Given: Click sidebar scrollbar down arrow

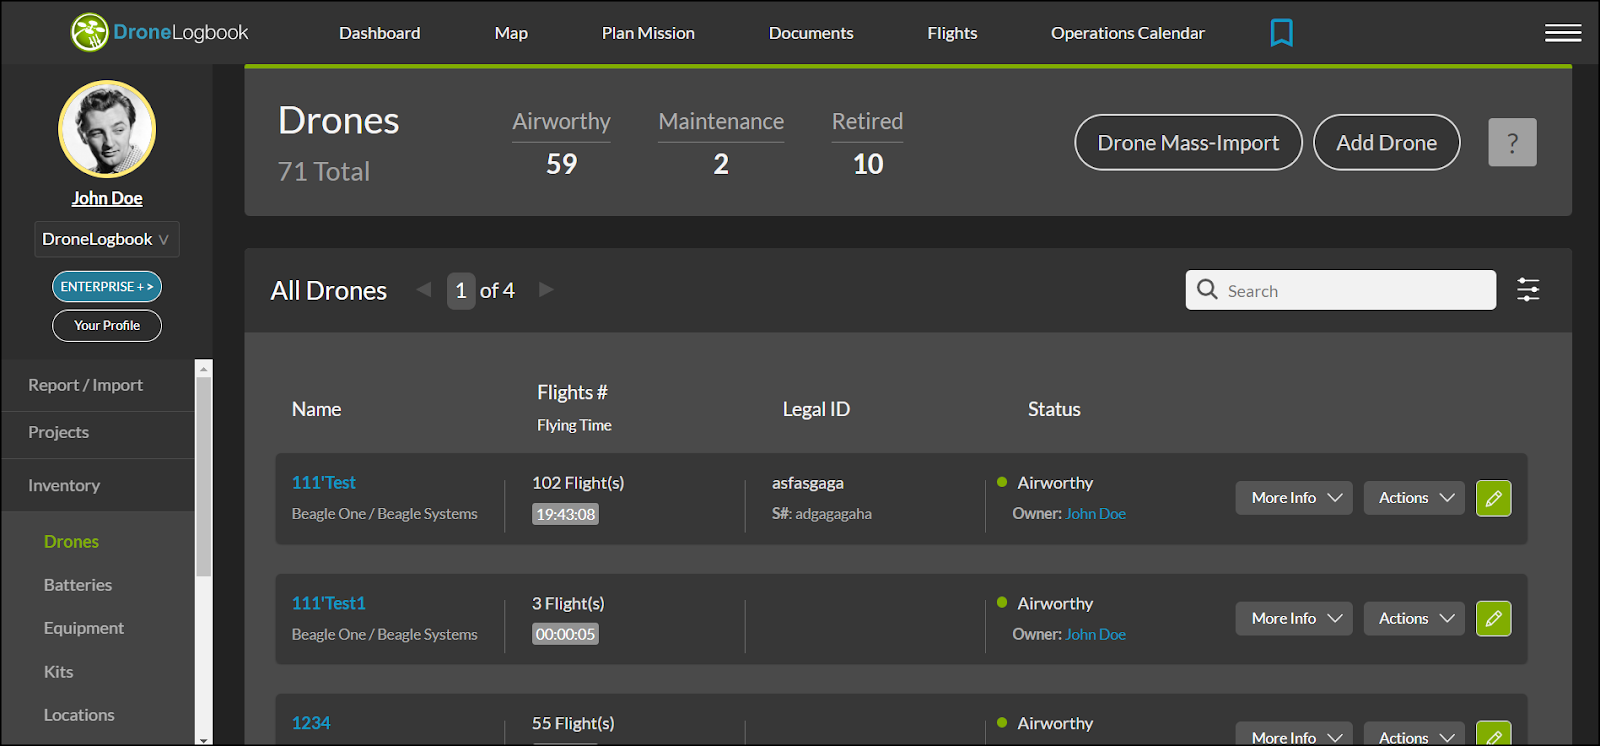Looking at the screenshot, I should pyautogui.click(x=204, y=739).
